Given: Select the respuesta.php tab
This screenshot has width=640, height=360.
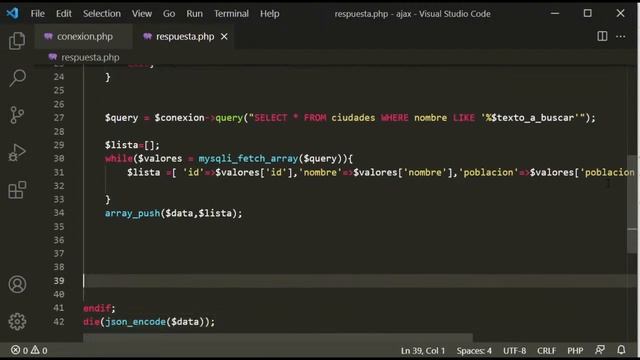Looking at the screenshot, I should (184, 37).
